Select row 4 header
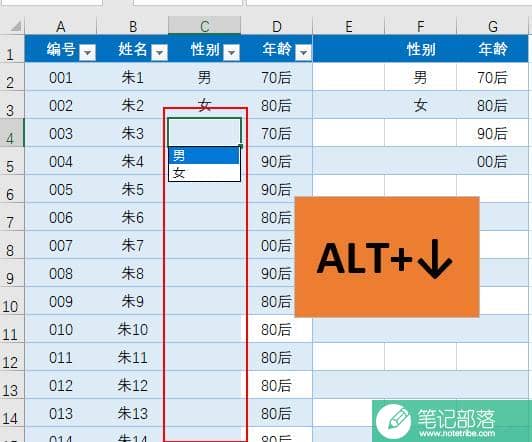This screenshot has height=442, width=532. click(12, 133)
